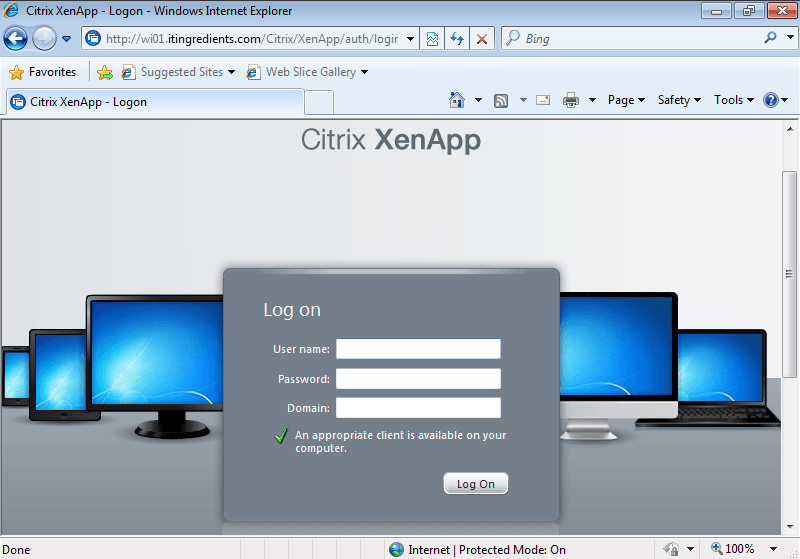Click the green checkmark client status icon

[x=281, y=436]
